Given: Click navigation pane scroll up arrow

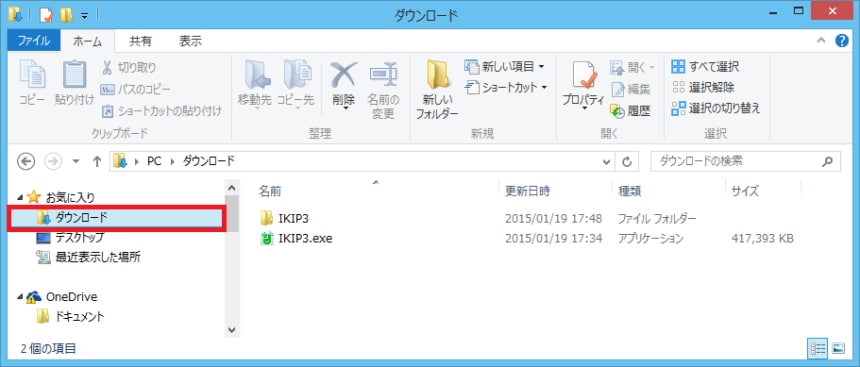Looking at the screenshot, I should (231, 188).
